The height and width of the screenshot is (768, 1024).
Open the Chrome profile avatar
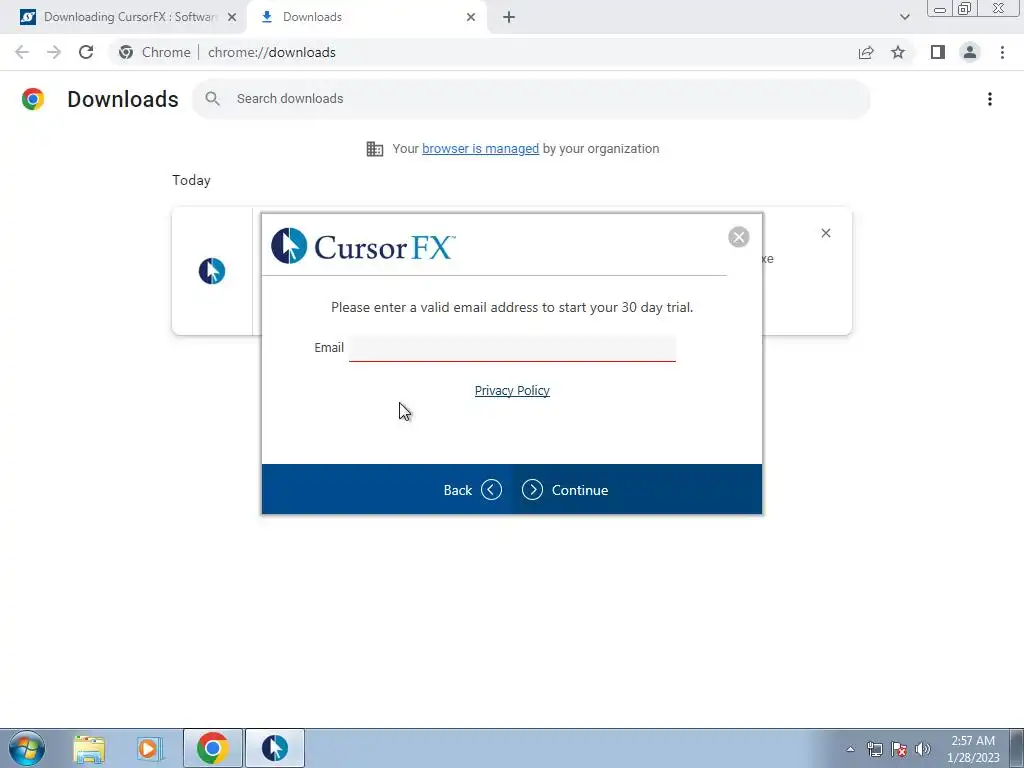coord(970,52)
